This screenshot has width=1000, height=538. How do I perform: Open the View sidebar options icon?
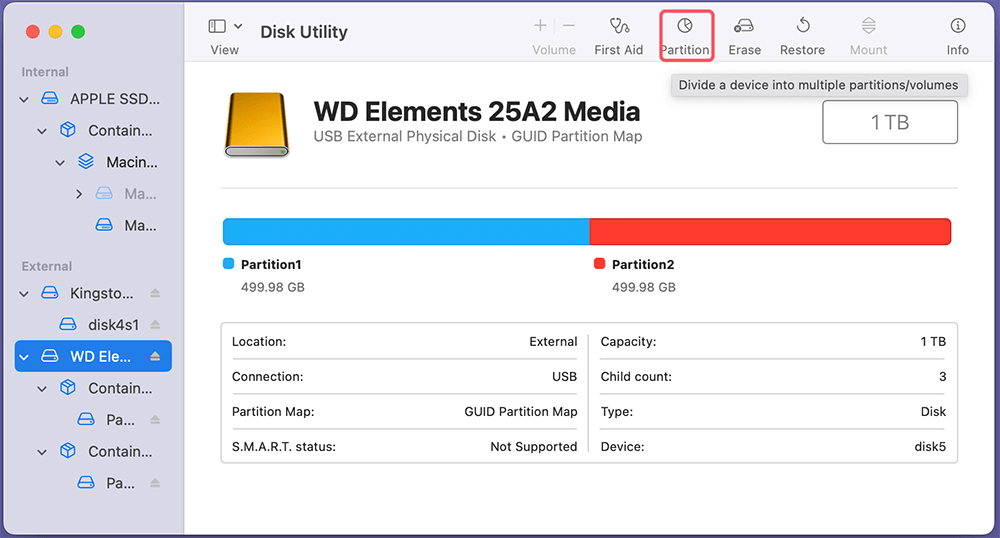pyautogui.click(x=217, y=26)
